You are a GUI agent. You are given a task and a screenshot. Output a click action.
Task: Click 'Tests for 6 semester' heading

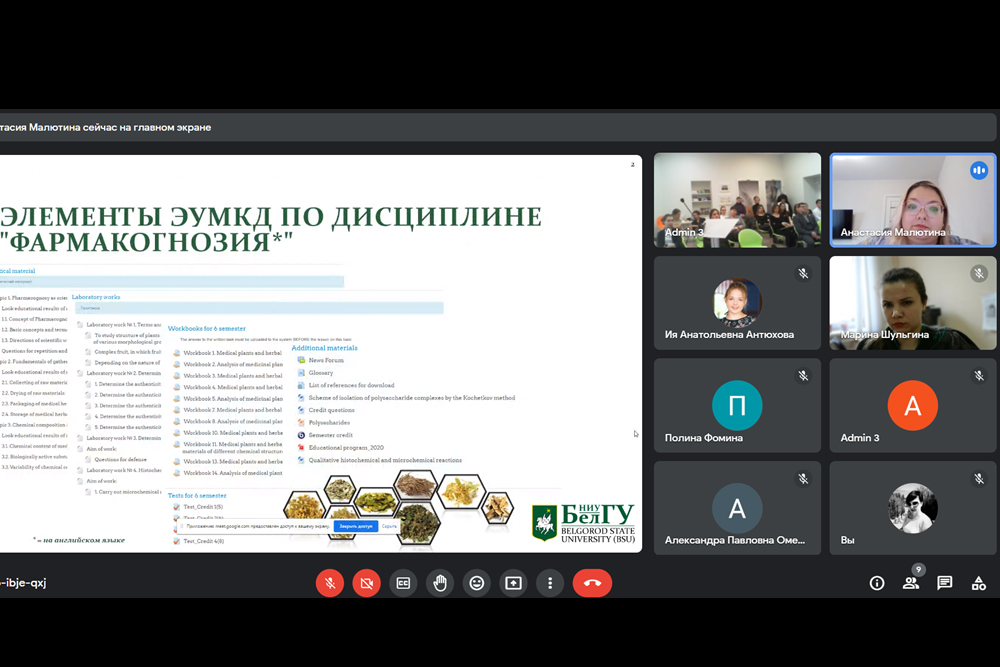pyautogui.click(x=197, y=495)
